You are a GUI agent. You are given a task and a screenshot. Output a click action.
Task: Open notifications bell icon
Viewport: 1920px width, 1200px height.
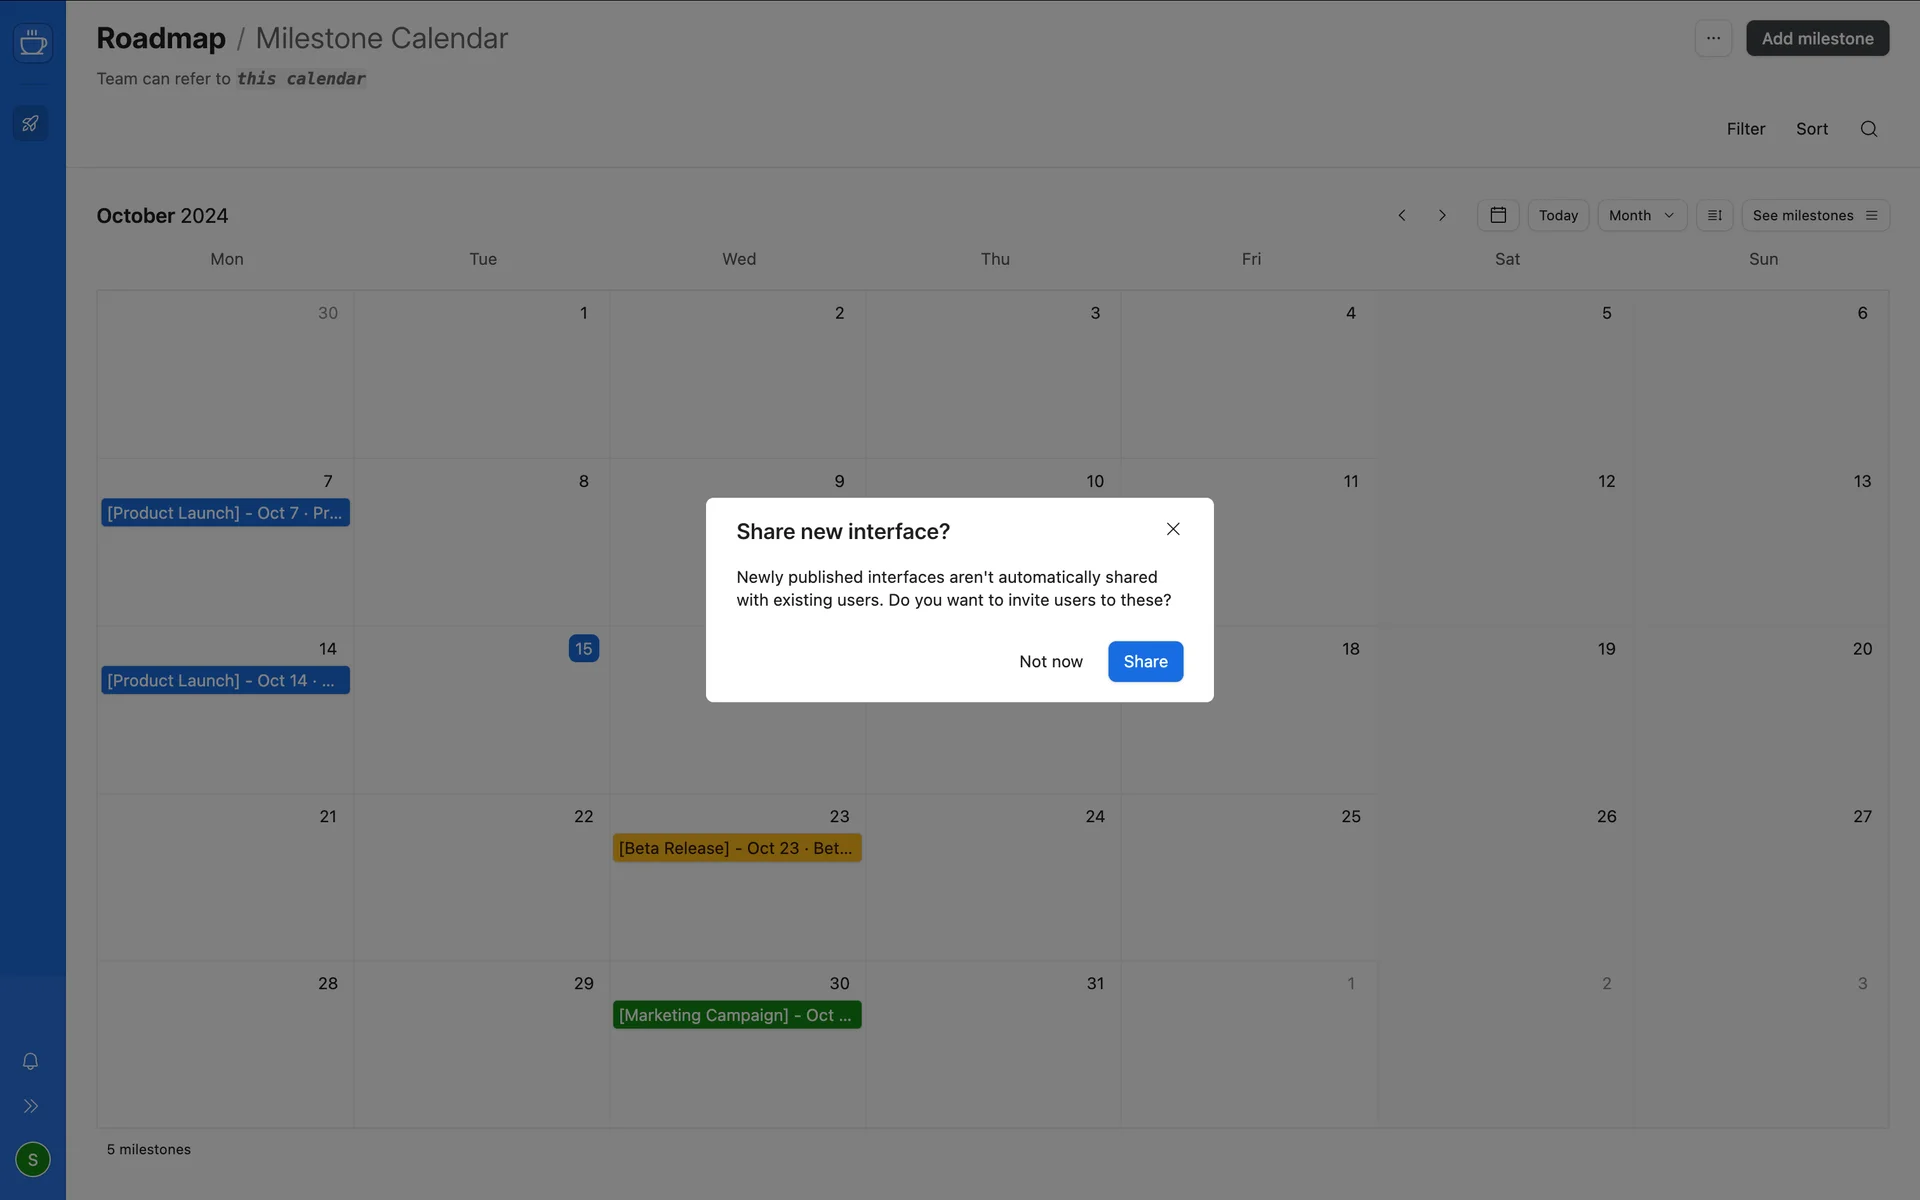[31, 1061]
